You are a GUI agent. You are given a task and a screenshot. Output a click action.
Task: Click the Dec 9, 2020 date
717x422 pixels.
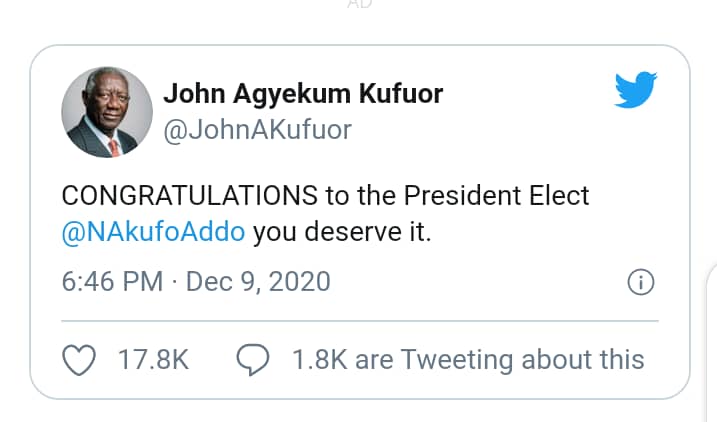pos(259,282)
